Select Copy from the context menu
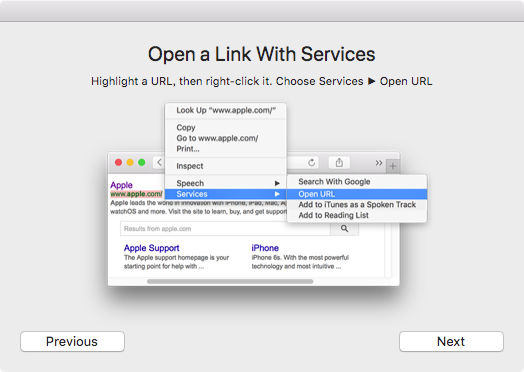524x372 pixels. [226, 127]
